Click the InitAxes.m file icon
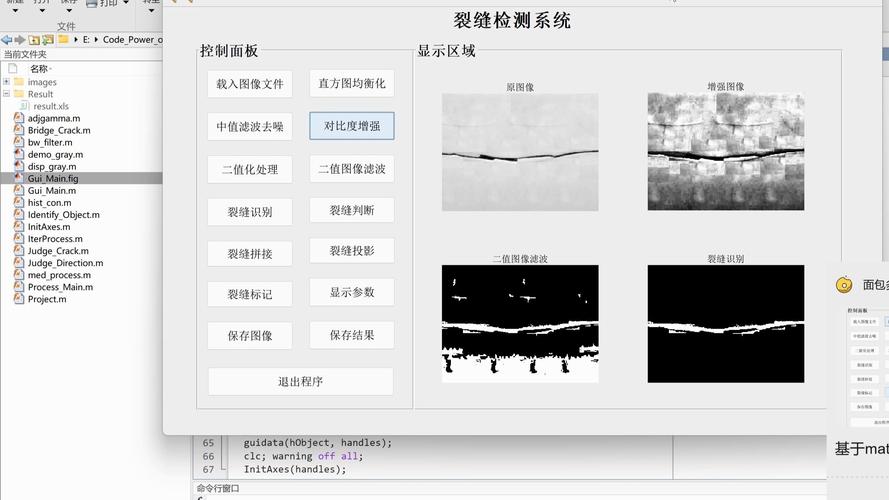This screenshot has height=500, width=889. 19,227
